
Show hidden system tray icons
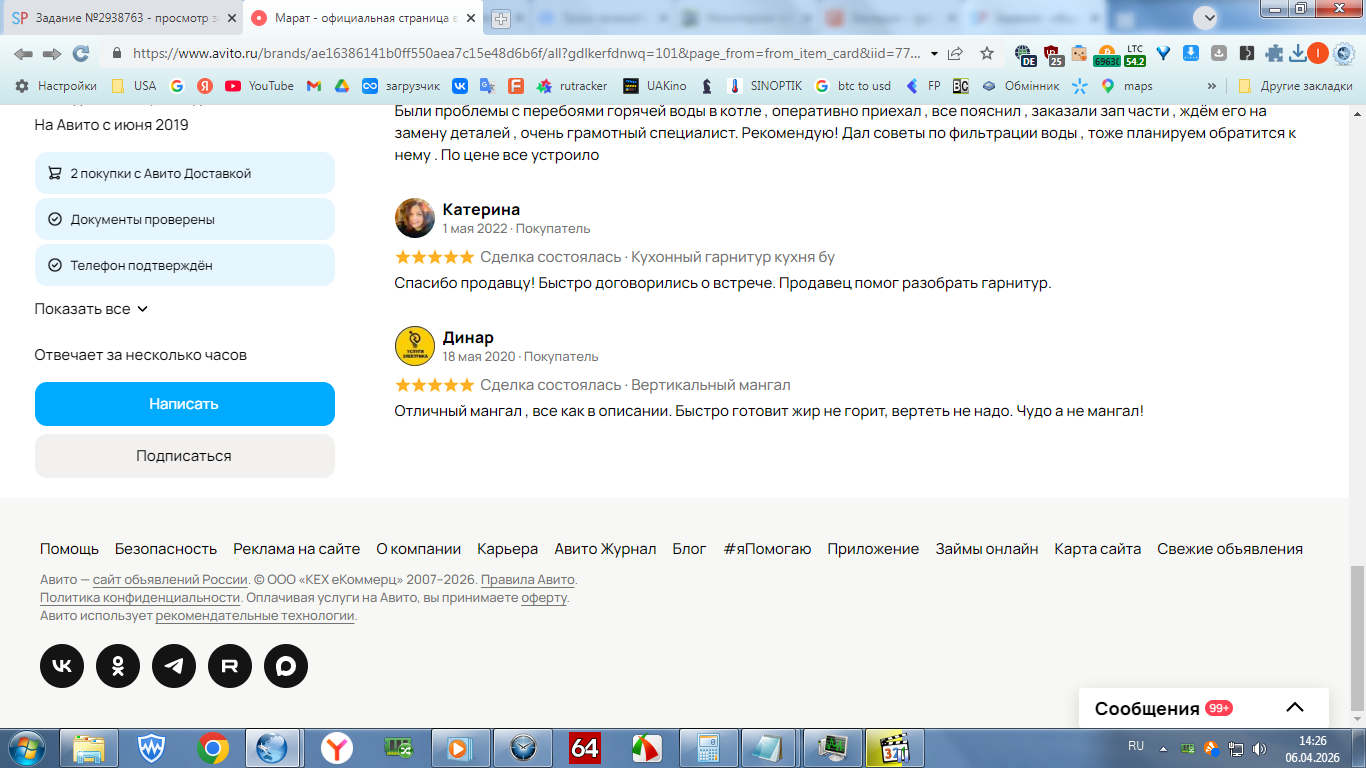(1163, 748)
